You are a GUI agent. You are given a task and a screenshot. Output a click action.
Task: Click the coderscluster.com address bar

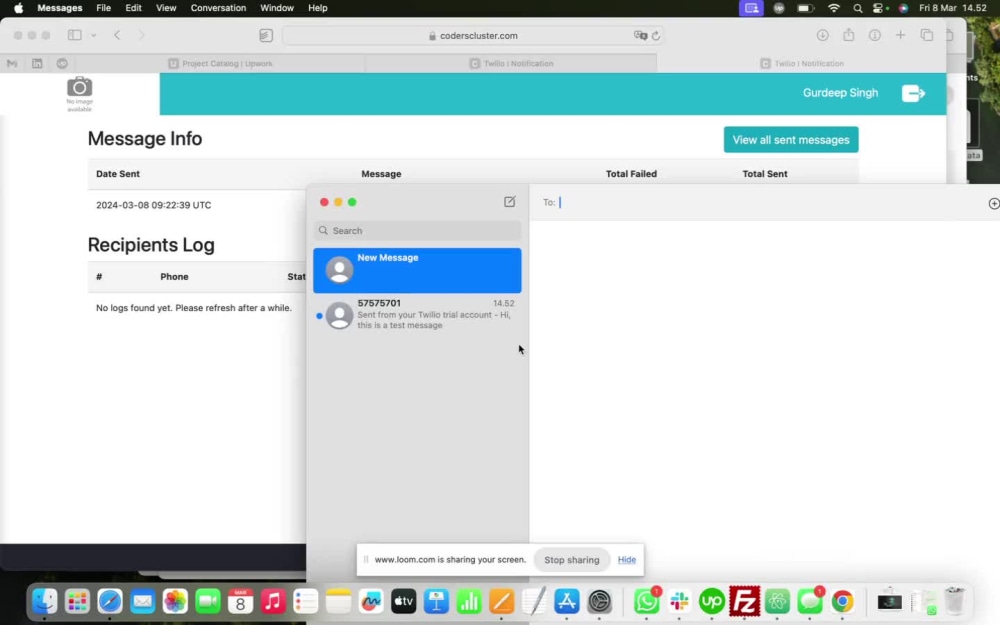pyautogui.click(x=473, y=36)
